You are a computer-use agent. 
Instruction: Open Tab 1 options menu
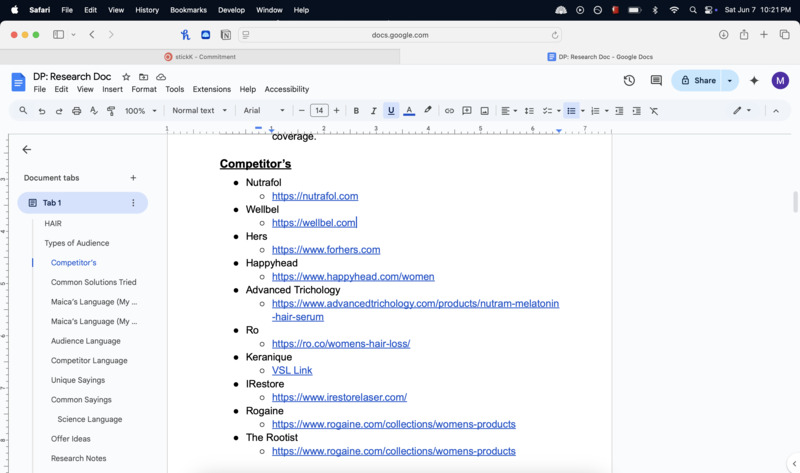133,203
